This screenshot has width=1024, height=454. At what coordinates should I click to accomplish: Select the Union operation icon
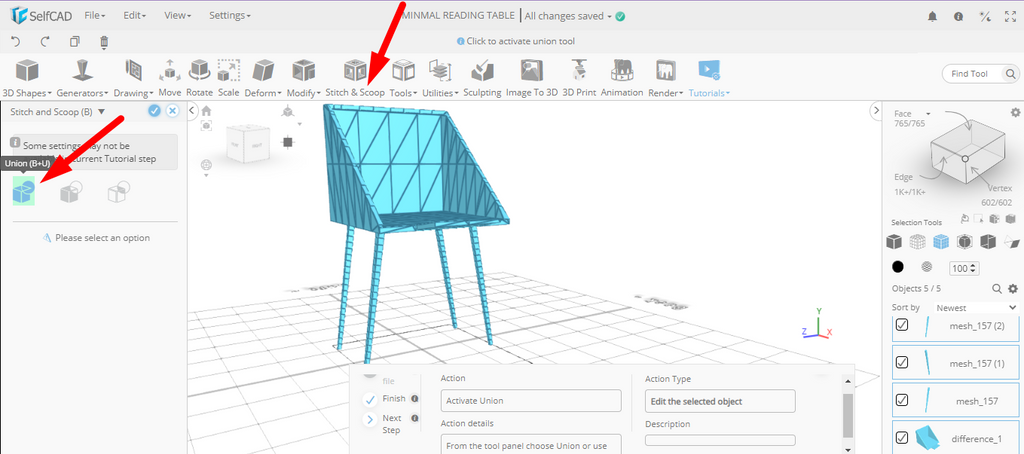click(x=24, y=191)
